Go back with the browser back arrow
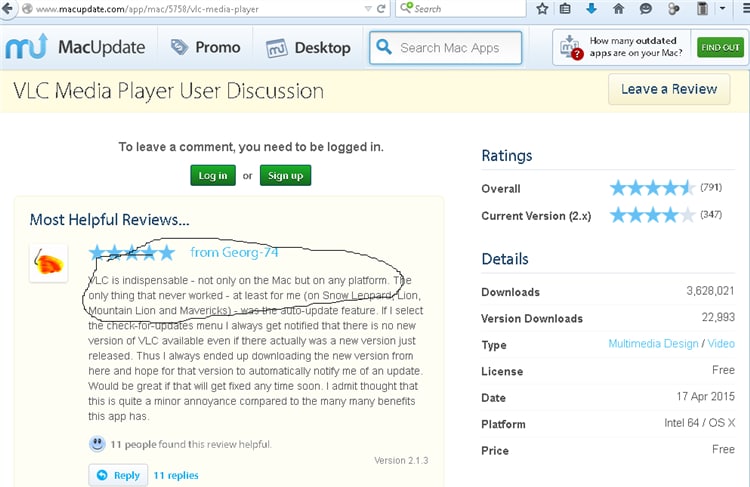750x487 pixels. click(x=7, y=8)
